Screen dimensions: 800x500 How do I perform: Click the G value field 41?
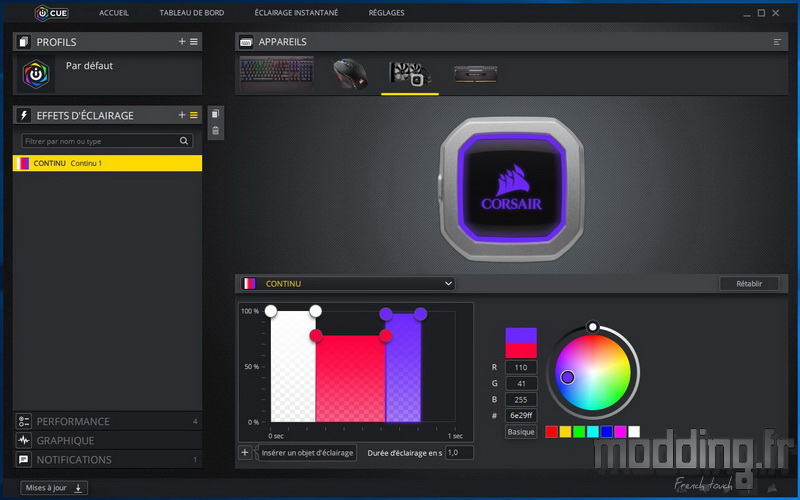[x=521, y=383]
